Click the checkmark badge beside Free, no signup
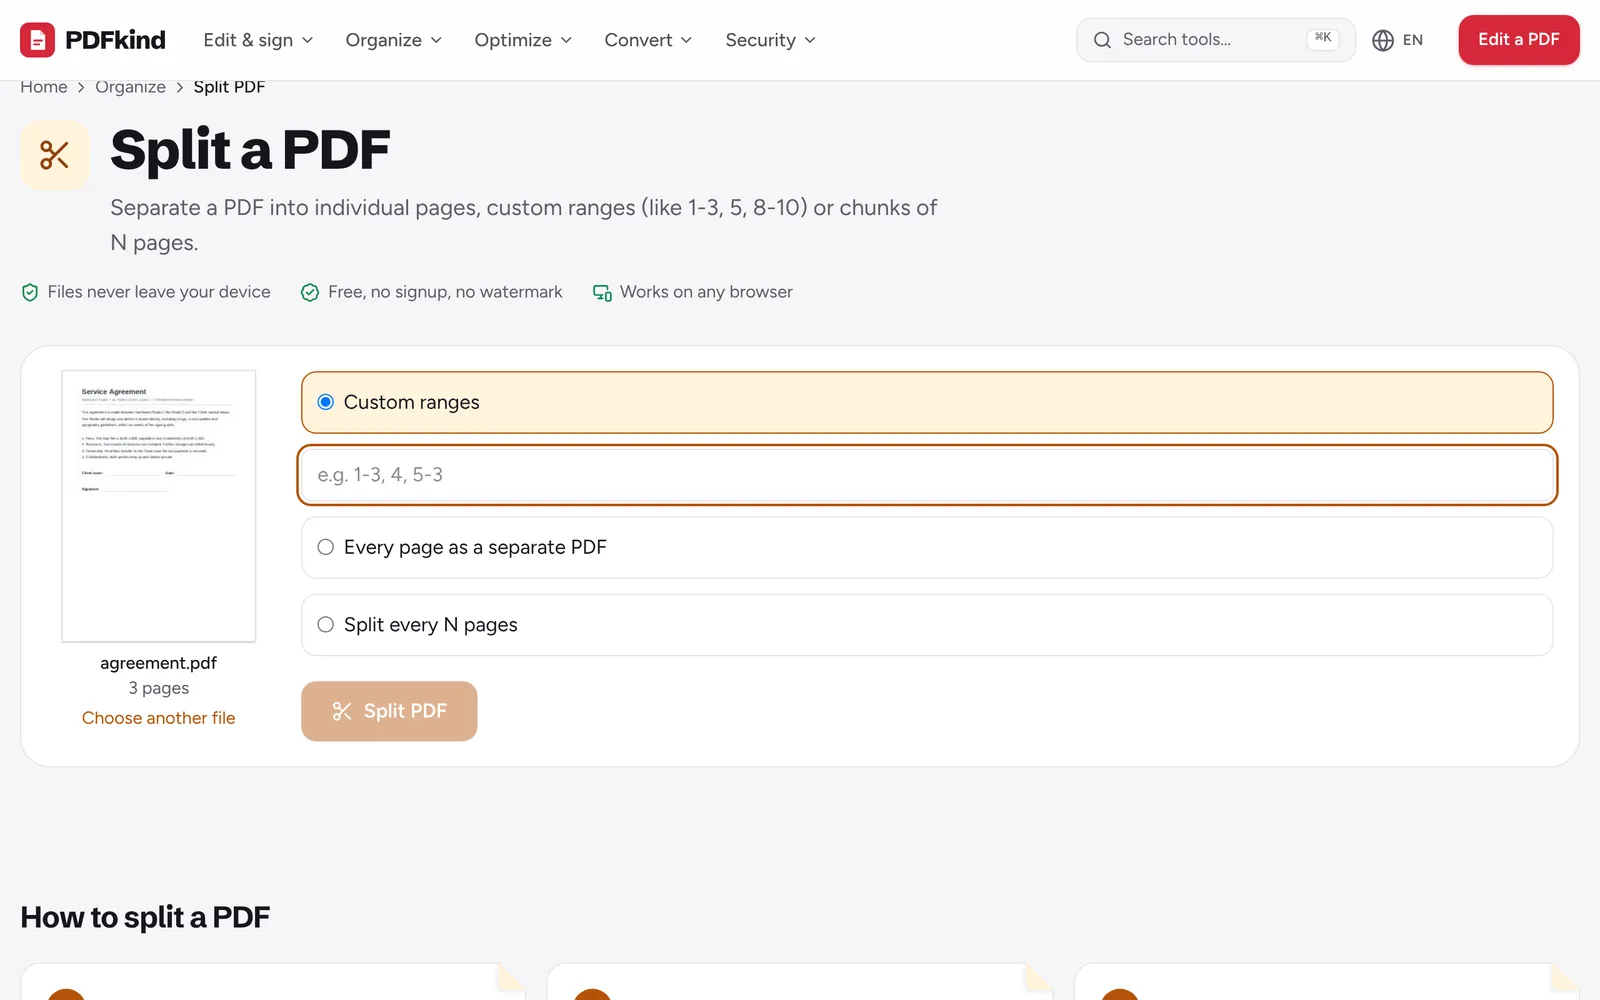This screenshot has height=1000, width=1600. 310,292
